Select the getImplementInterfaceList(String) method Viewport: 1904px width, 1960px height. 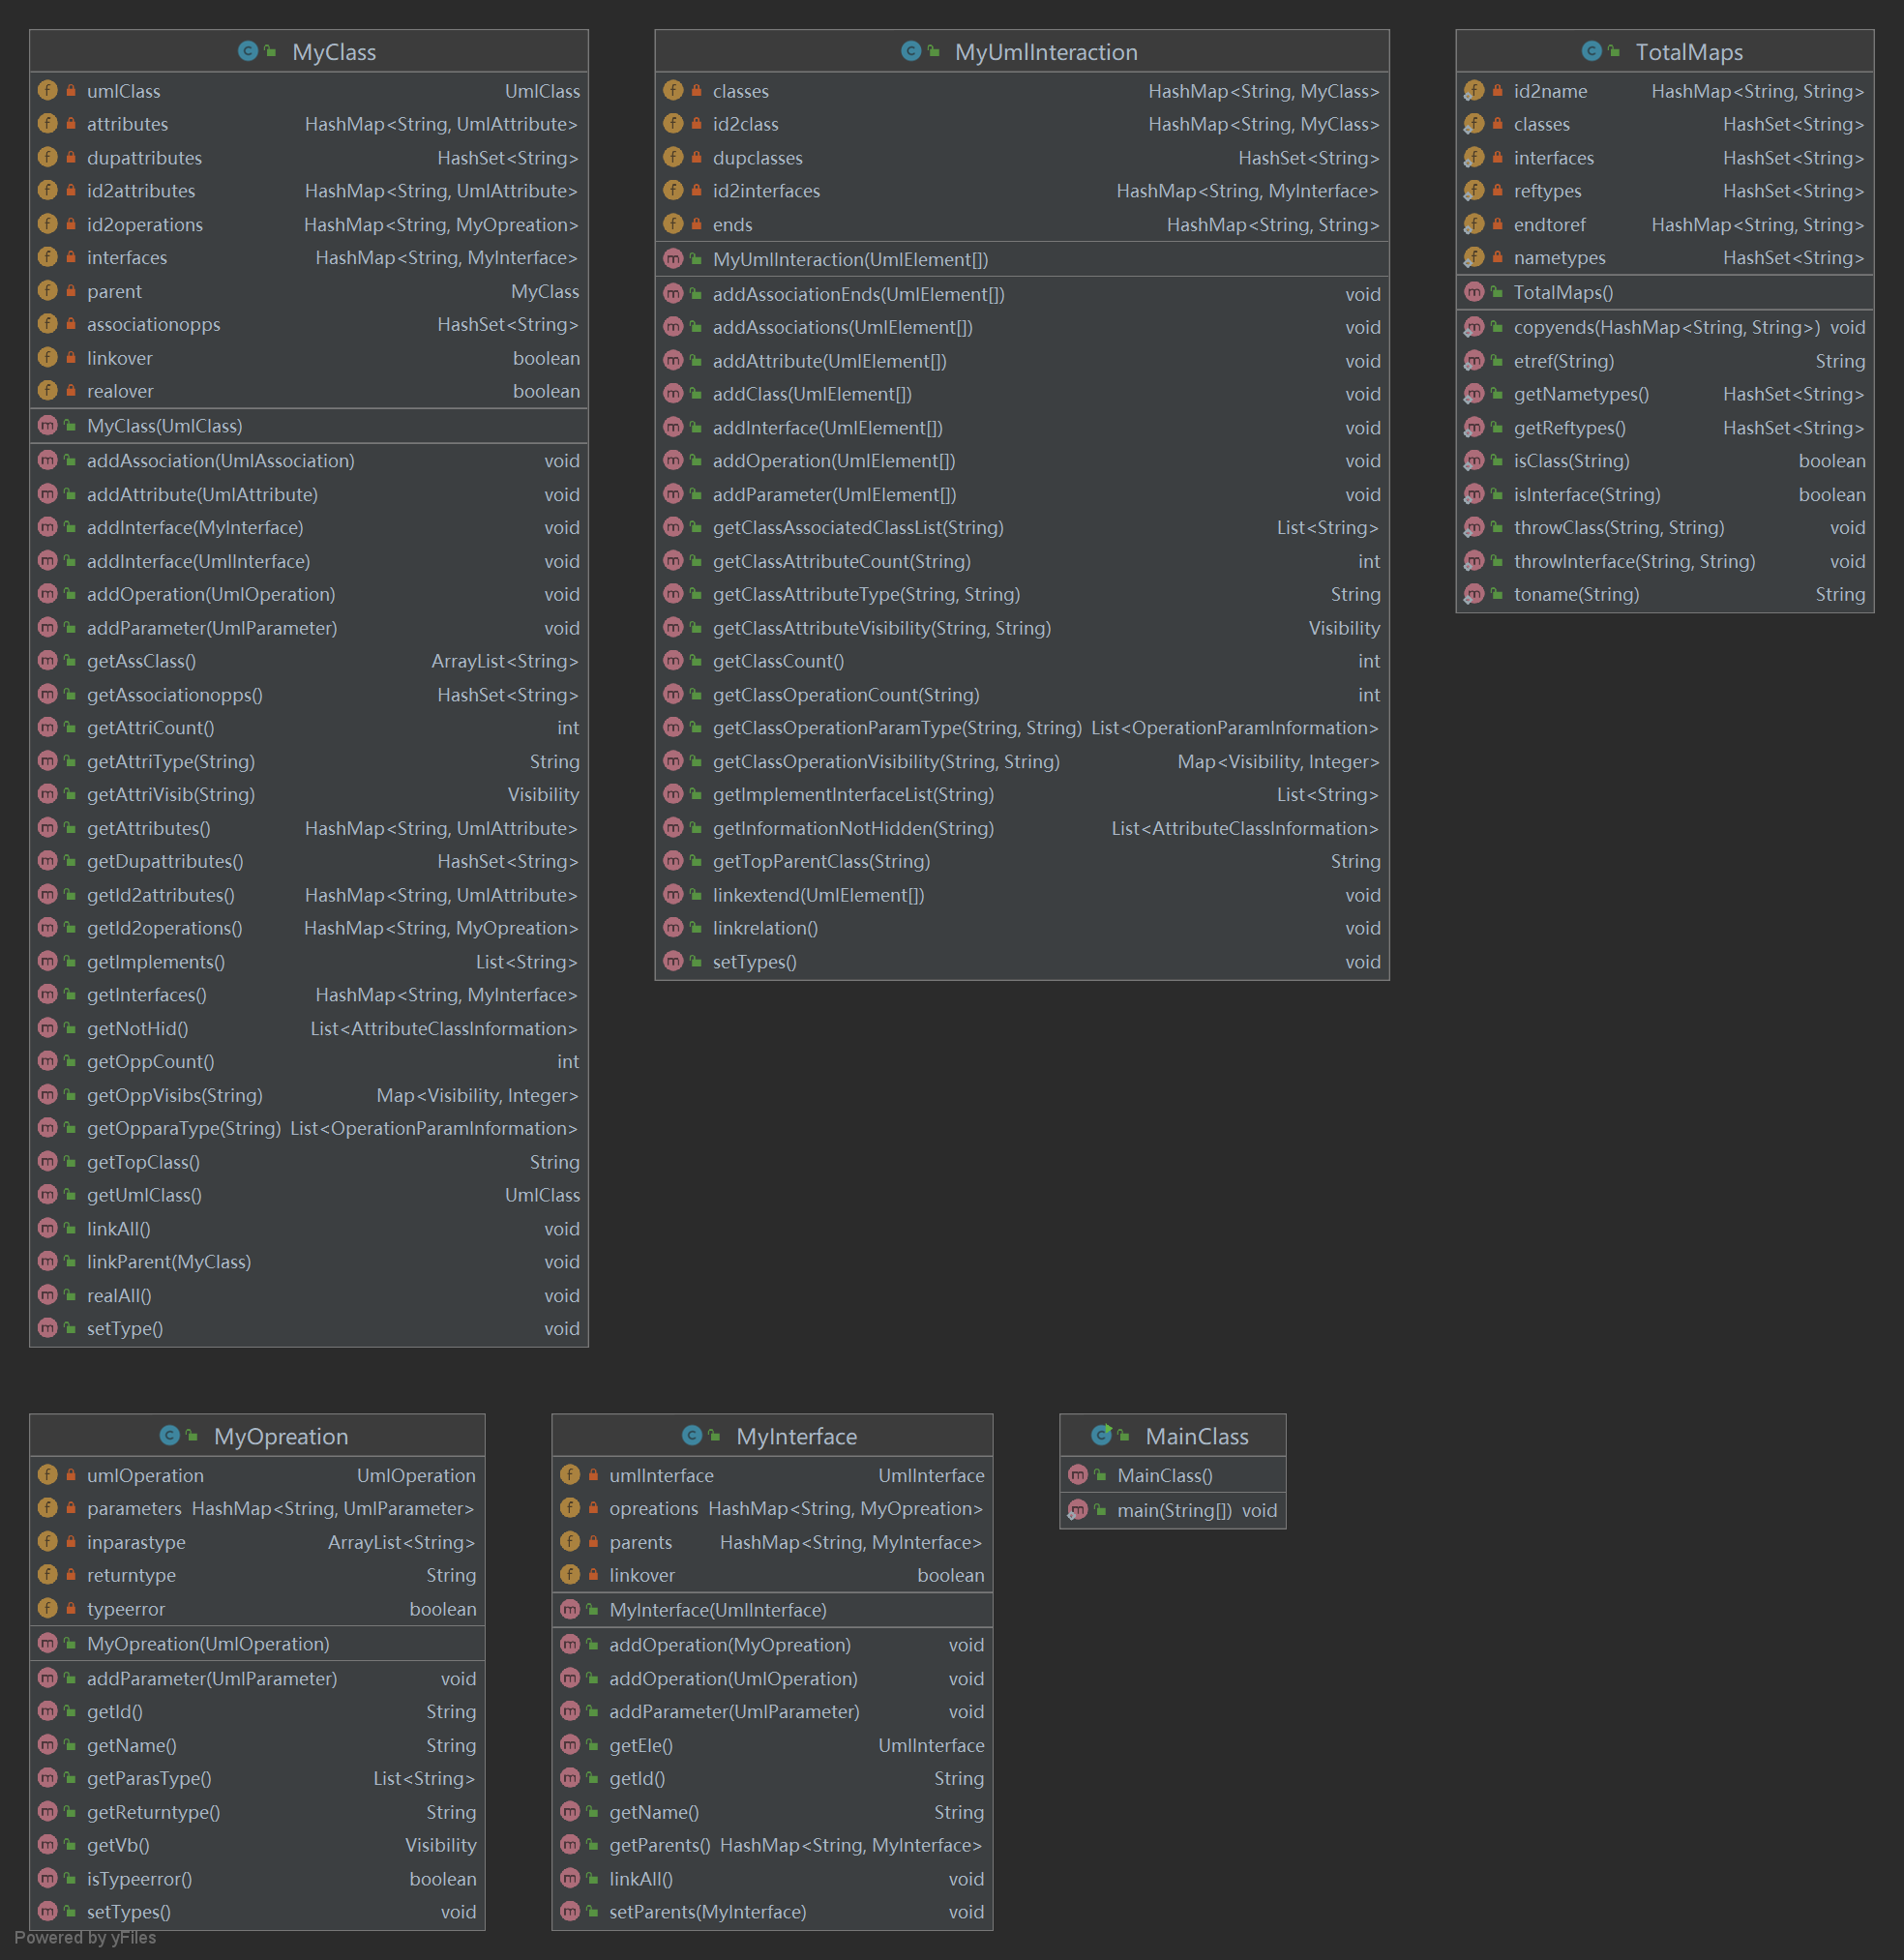pyautogui.click(x=853, y=794)
